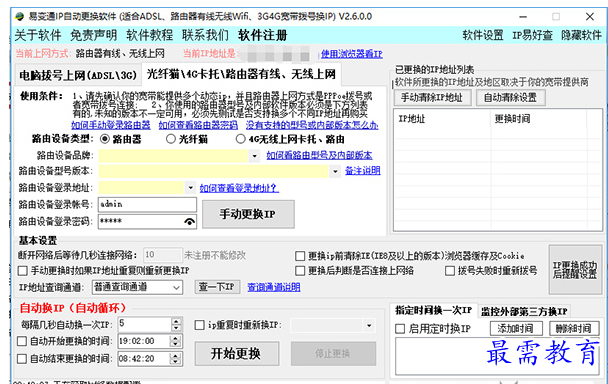608x384 pixels.
Task: Increase 每隔几秒自动换一次IP value up arrow
Action: click(176, 321)
